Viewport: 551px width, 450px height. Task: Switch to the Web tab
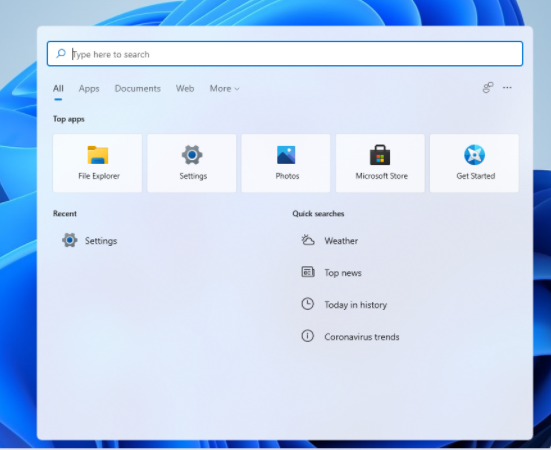coord(185,89)
